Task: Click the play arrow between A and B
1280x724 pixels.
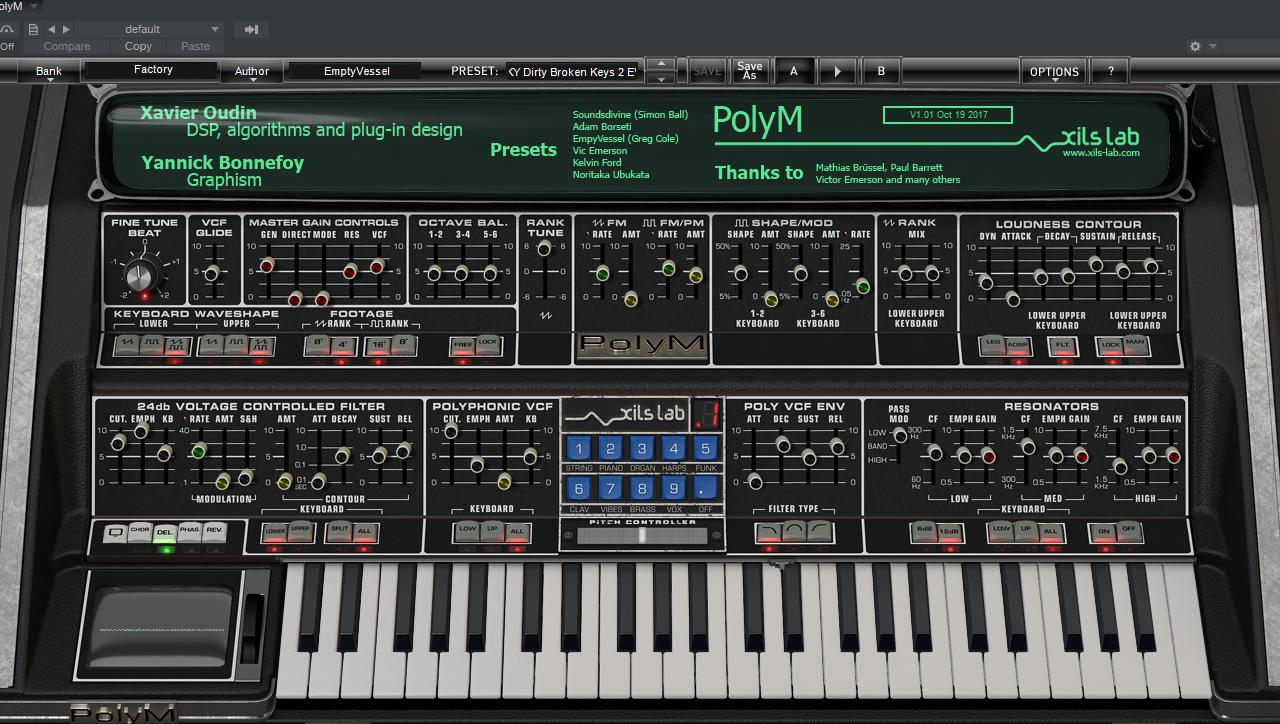Action: click(837, 71)
